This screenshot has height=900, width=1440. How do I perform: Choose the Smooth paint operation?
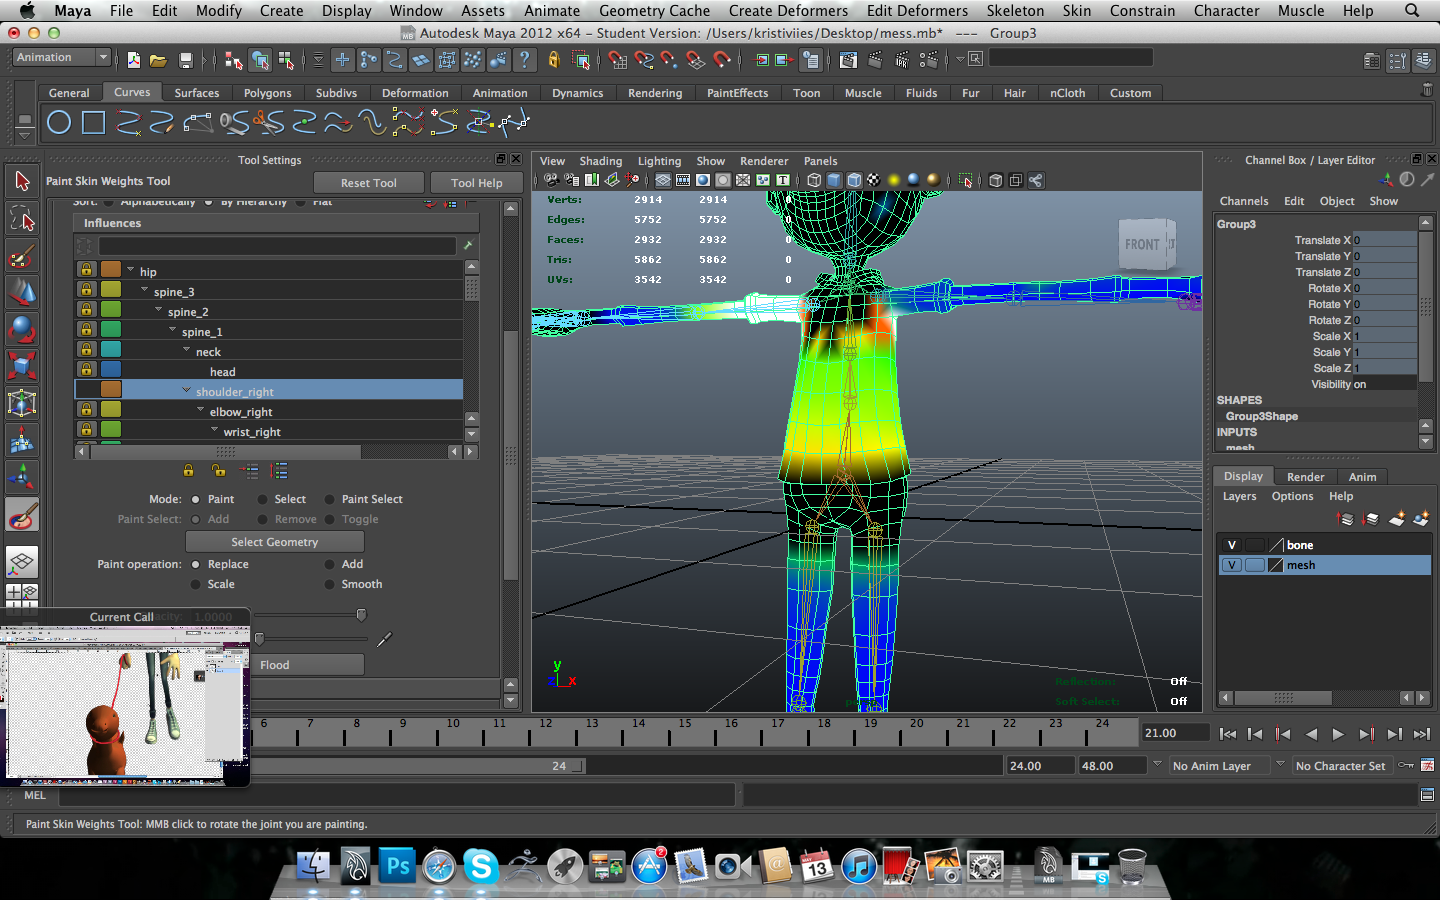[x=329, y=584]
